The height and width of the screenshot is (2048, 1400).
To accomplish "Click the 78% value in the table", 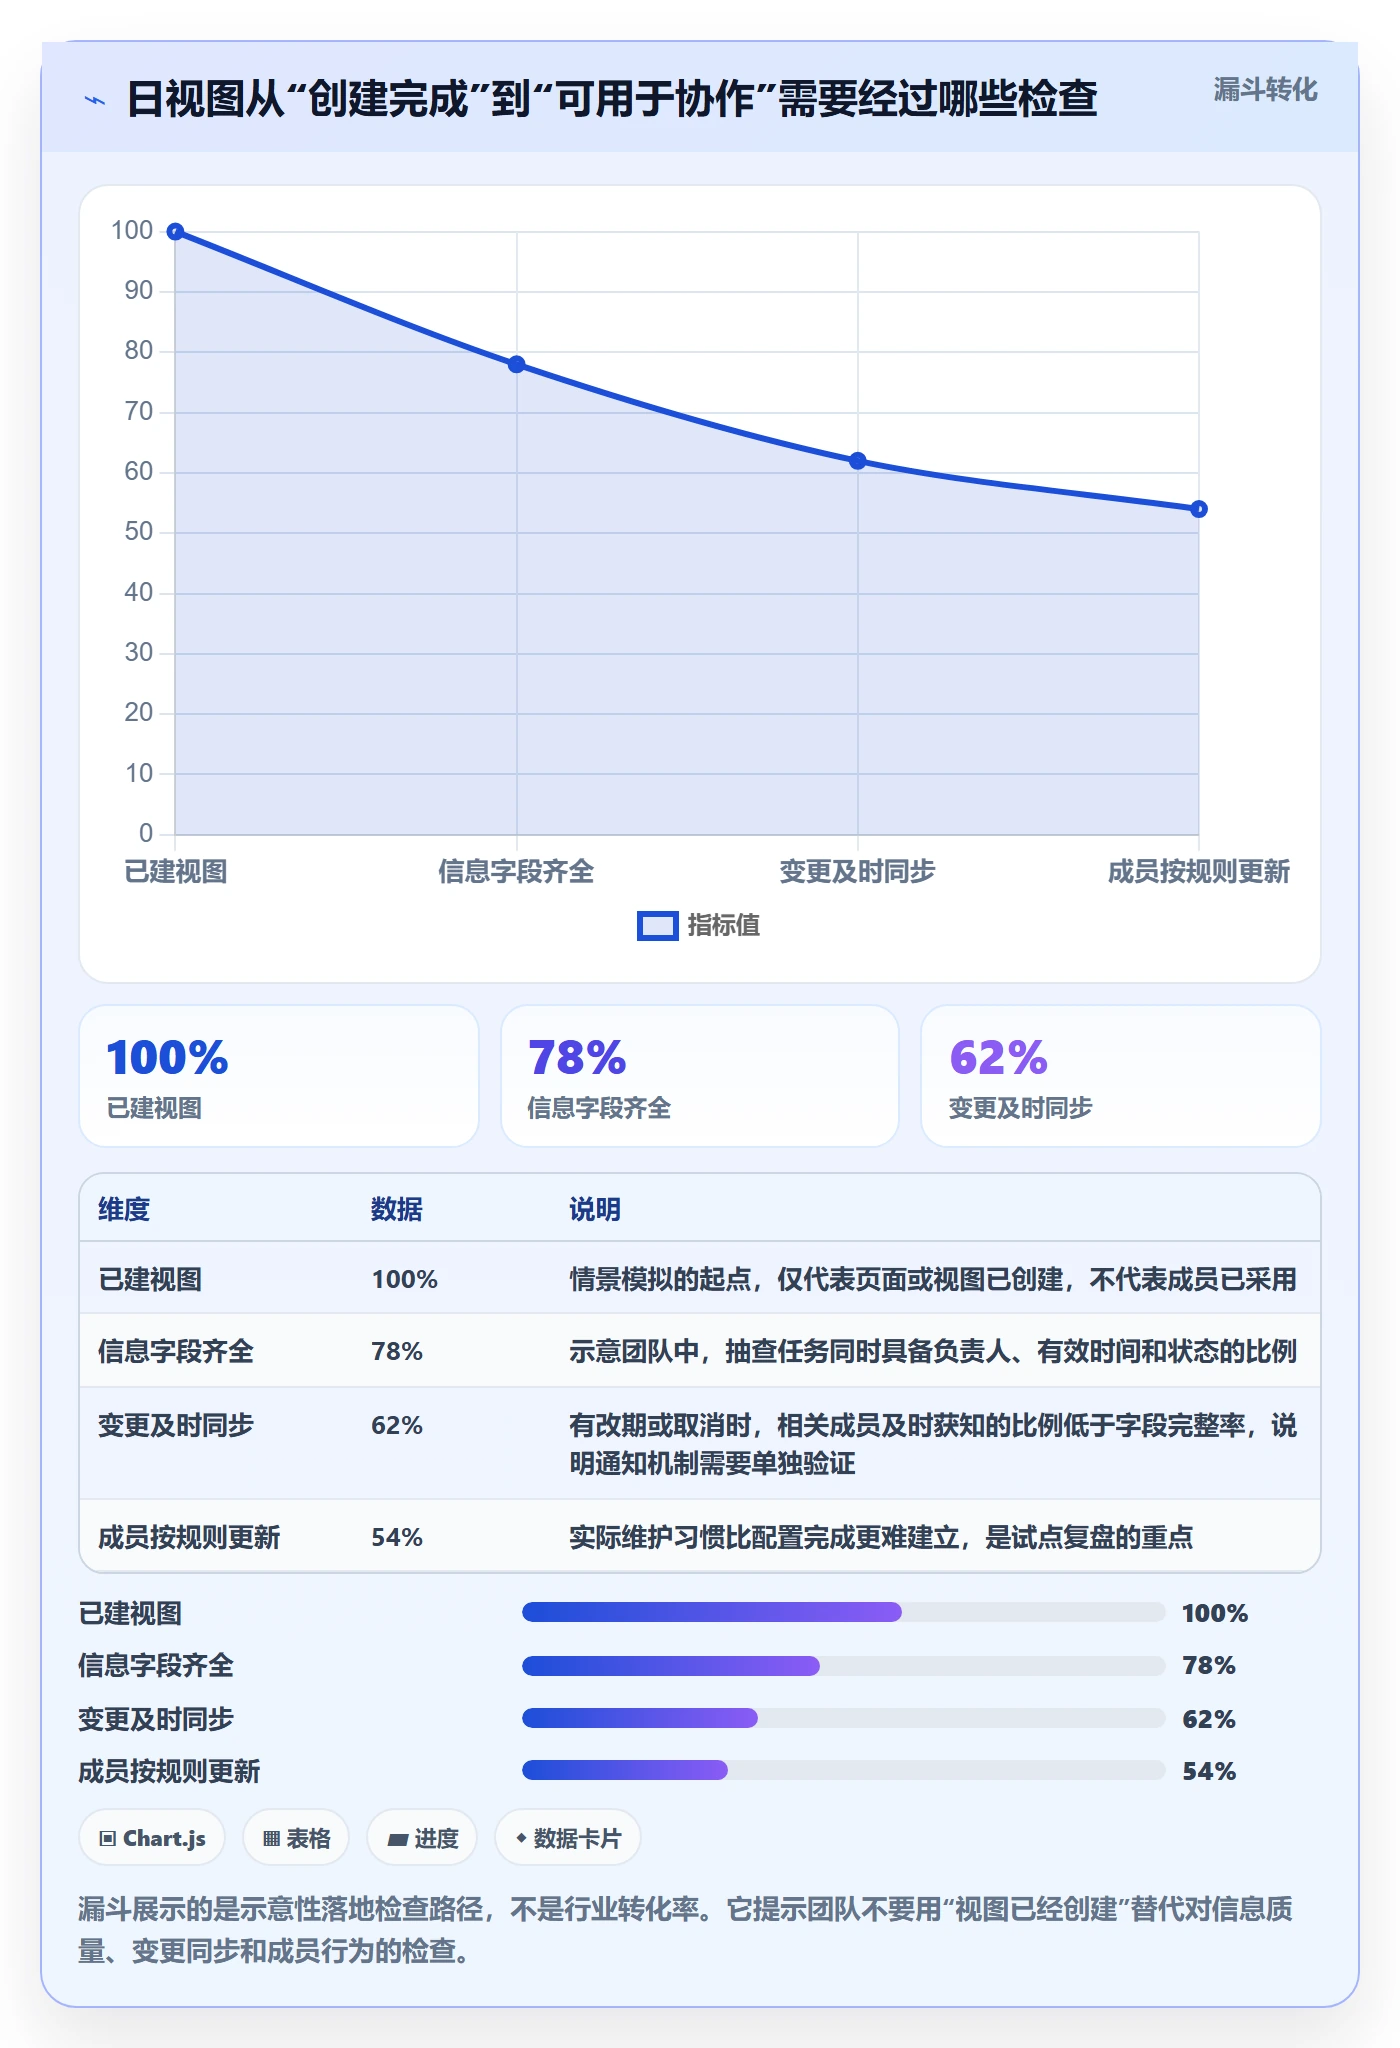I will (397, 1351).
